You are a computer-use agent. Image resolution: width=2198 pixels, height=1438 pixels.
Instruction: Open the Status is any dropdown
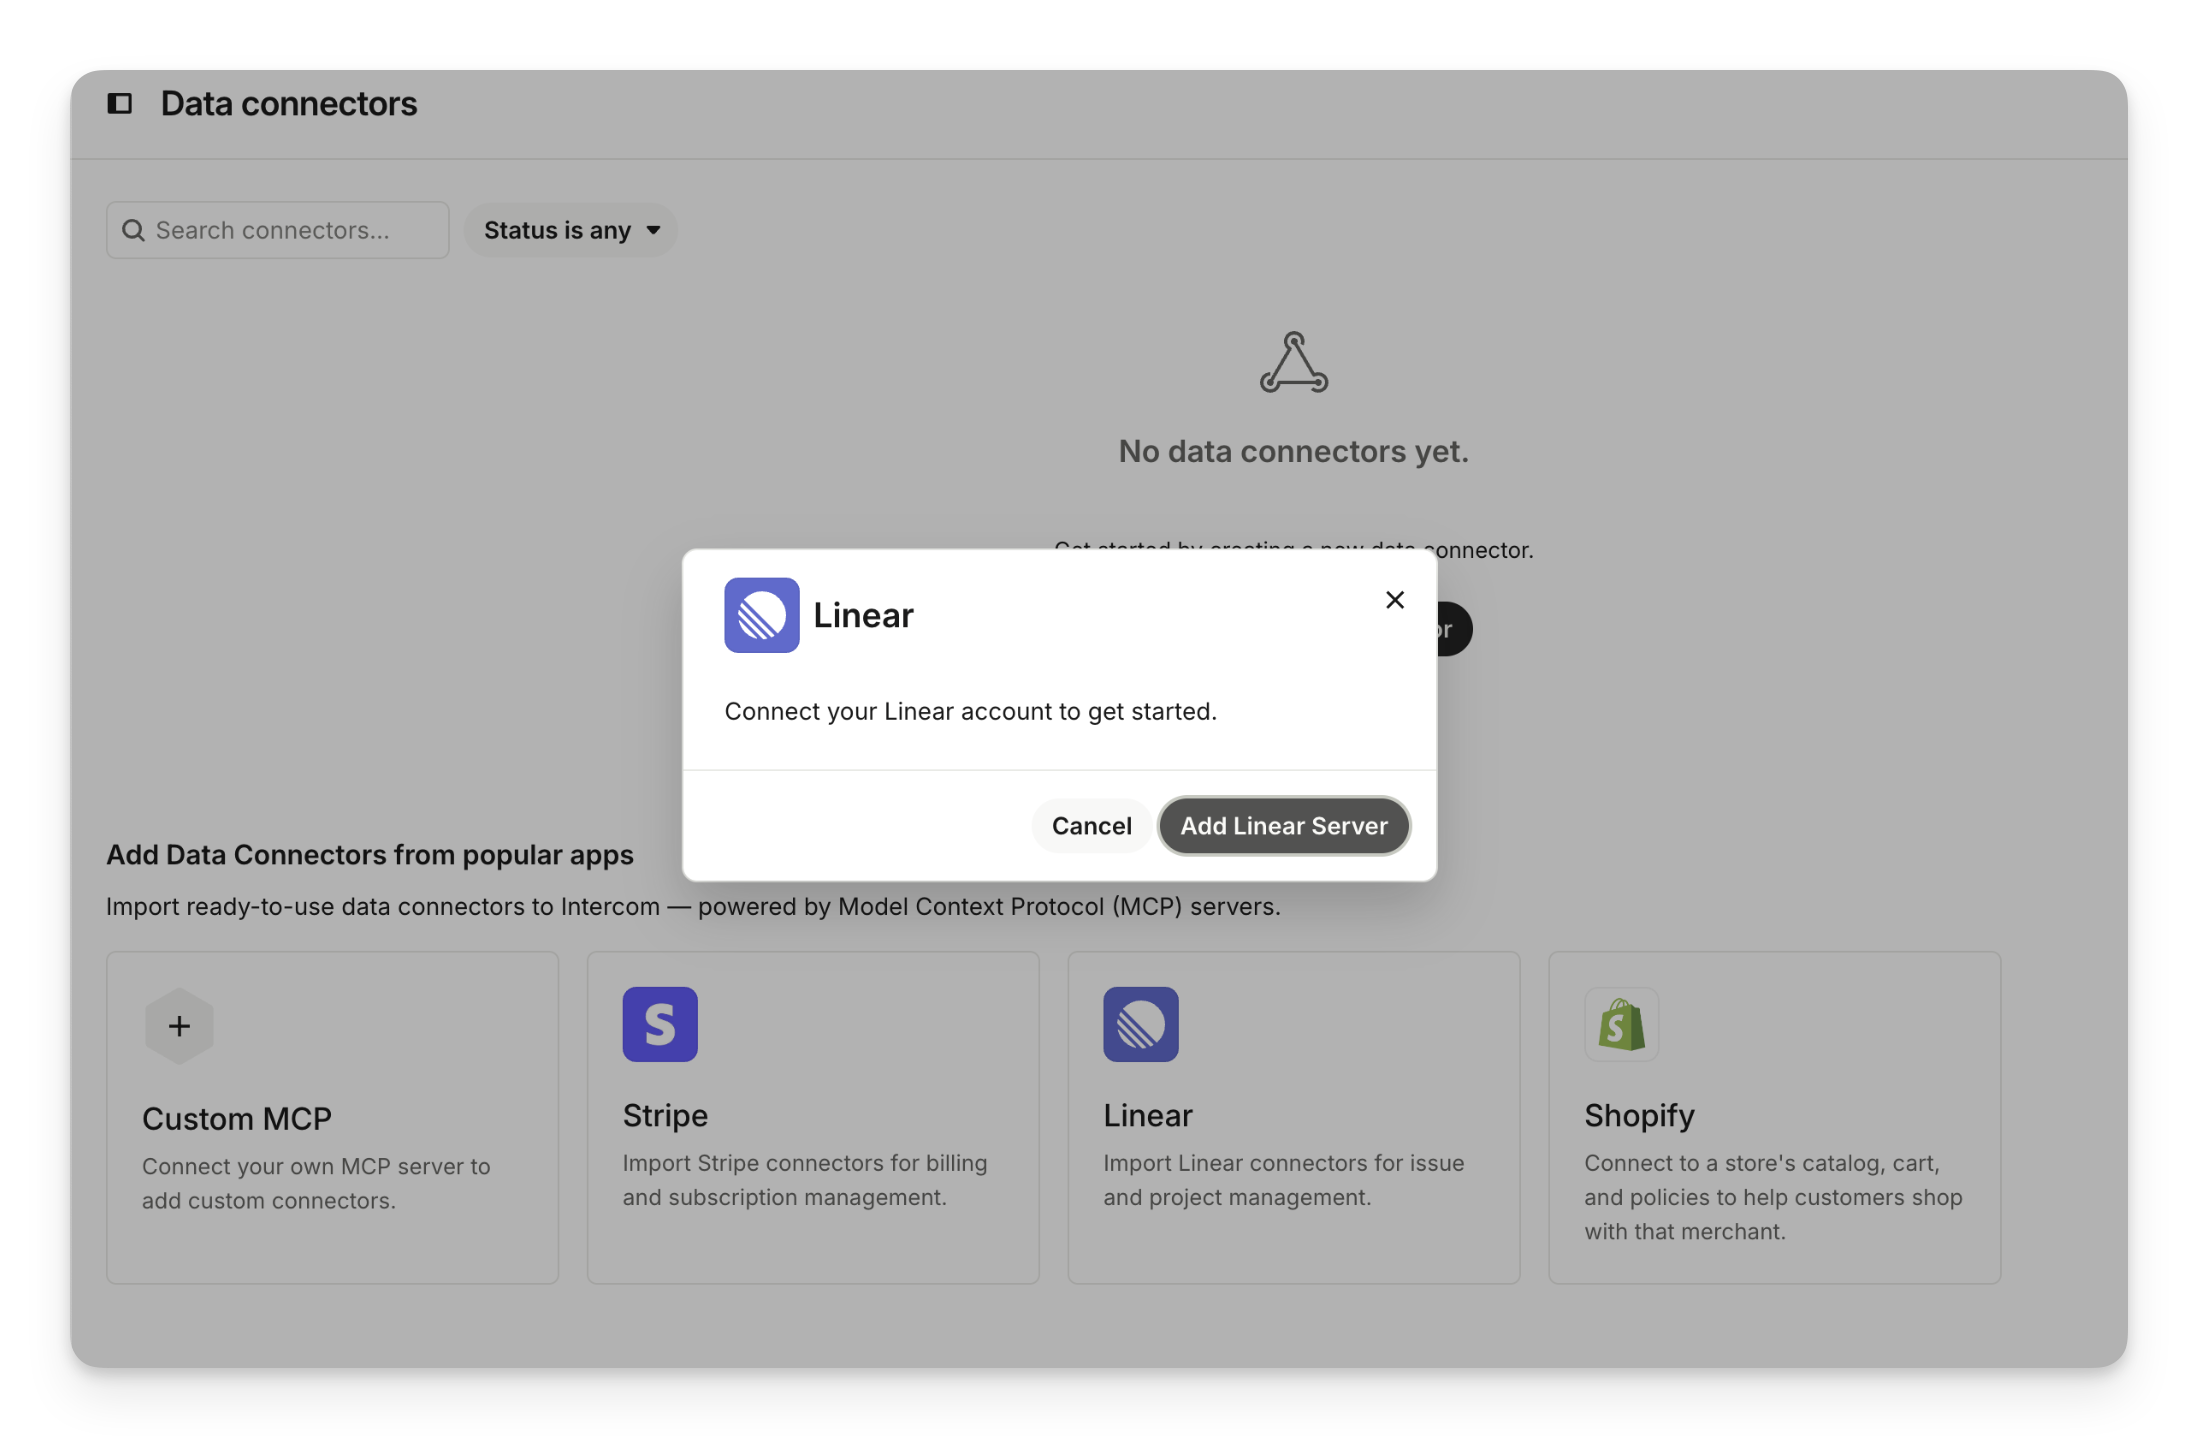[x=556, y=231]
